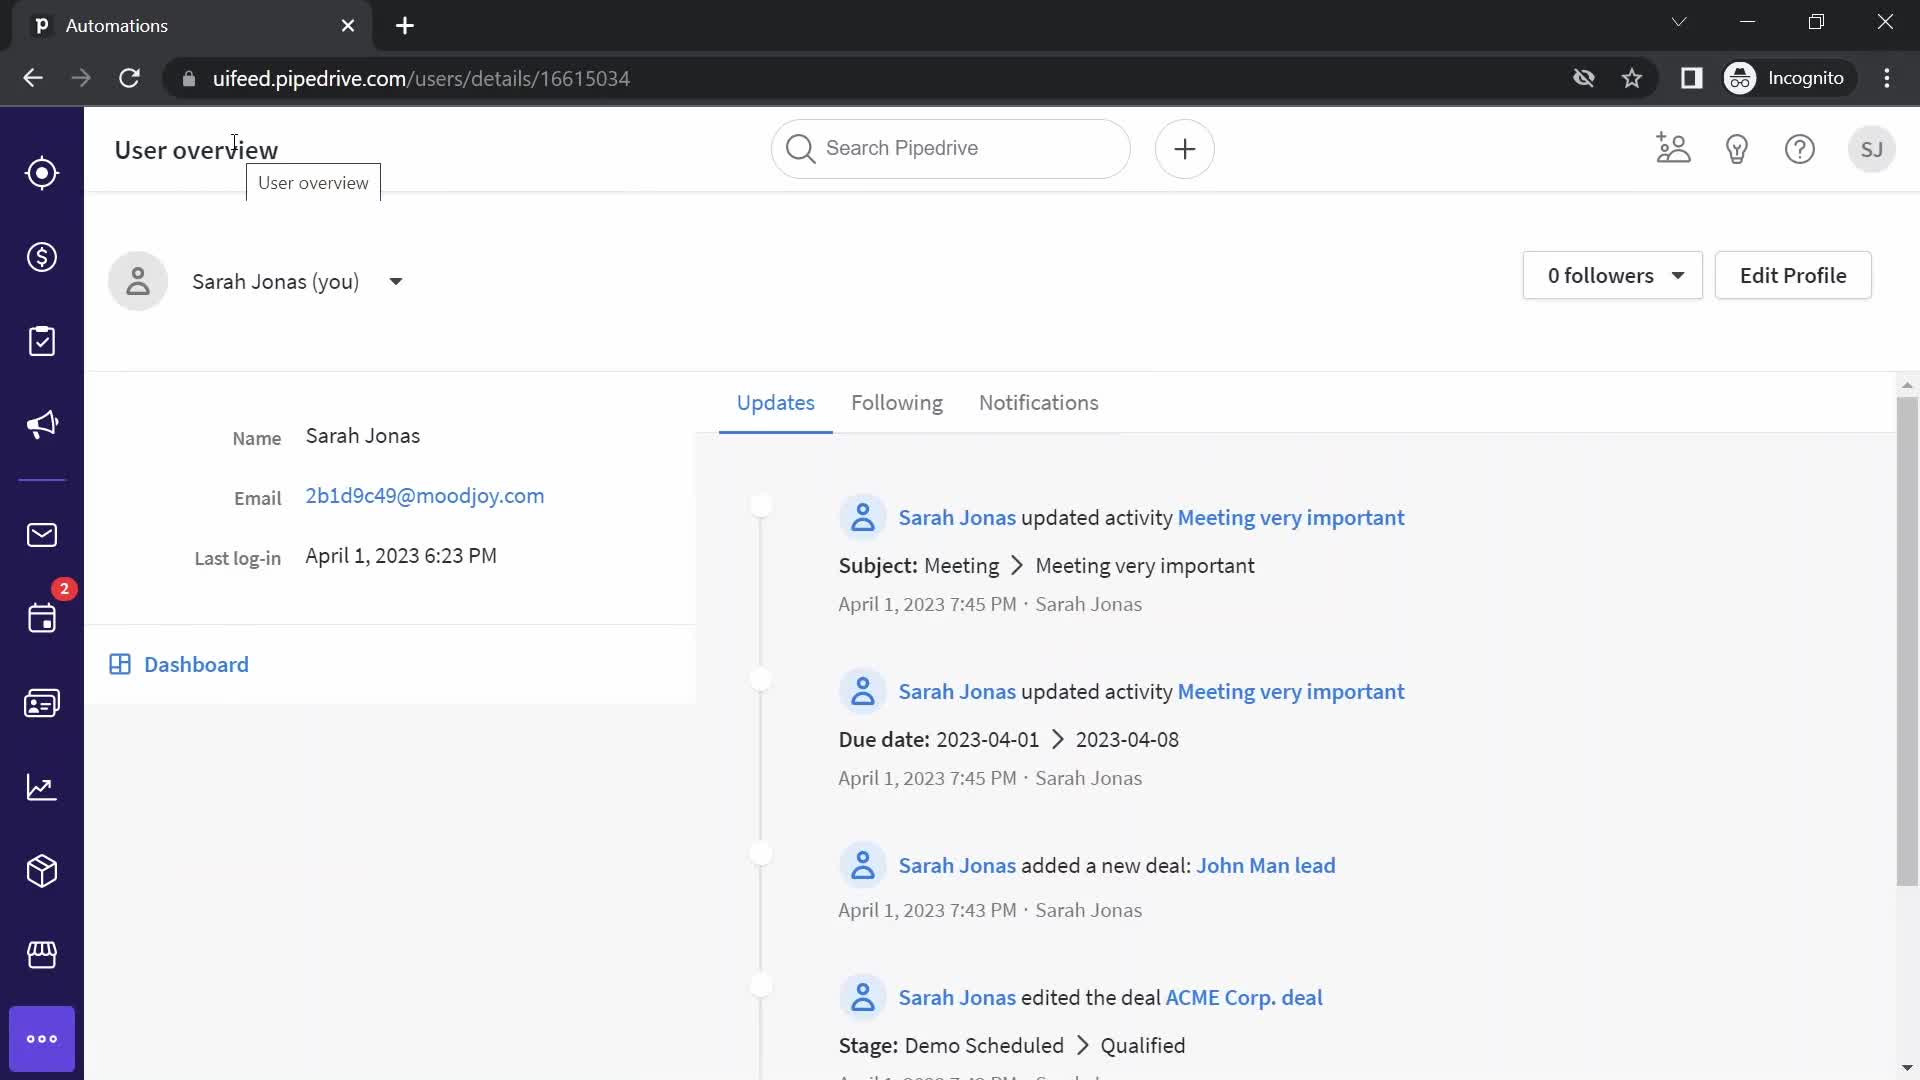Open the Dashboard link in left panel

point(196,665)
